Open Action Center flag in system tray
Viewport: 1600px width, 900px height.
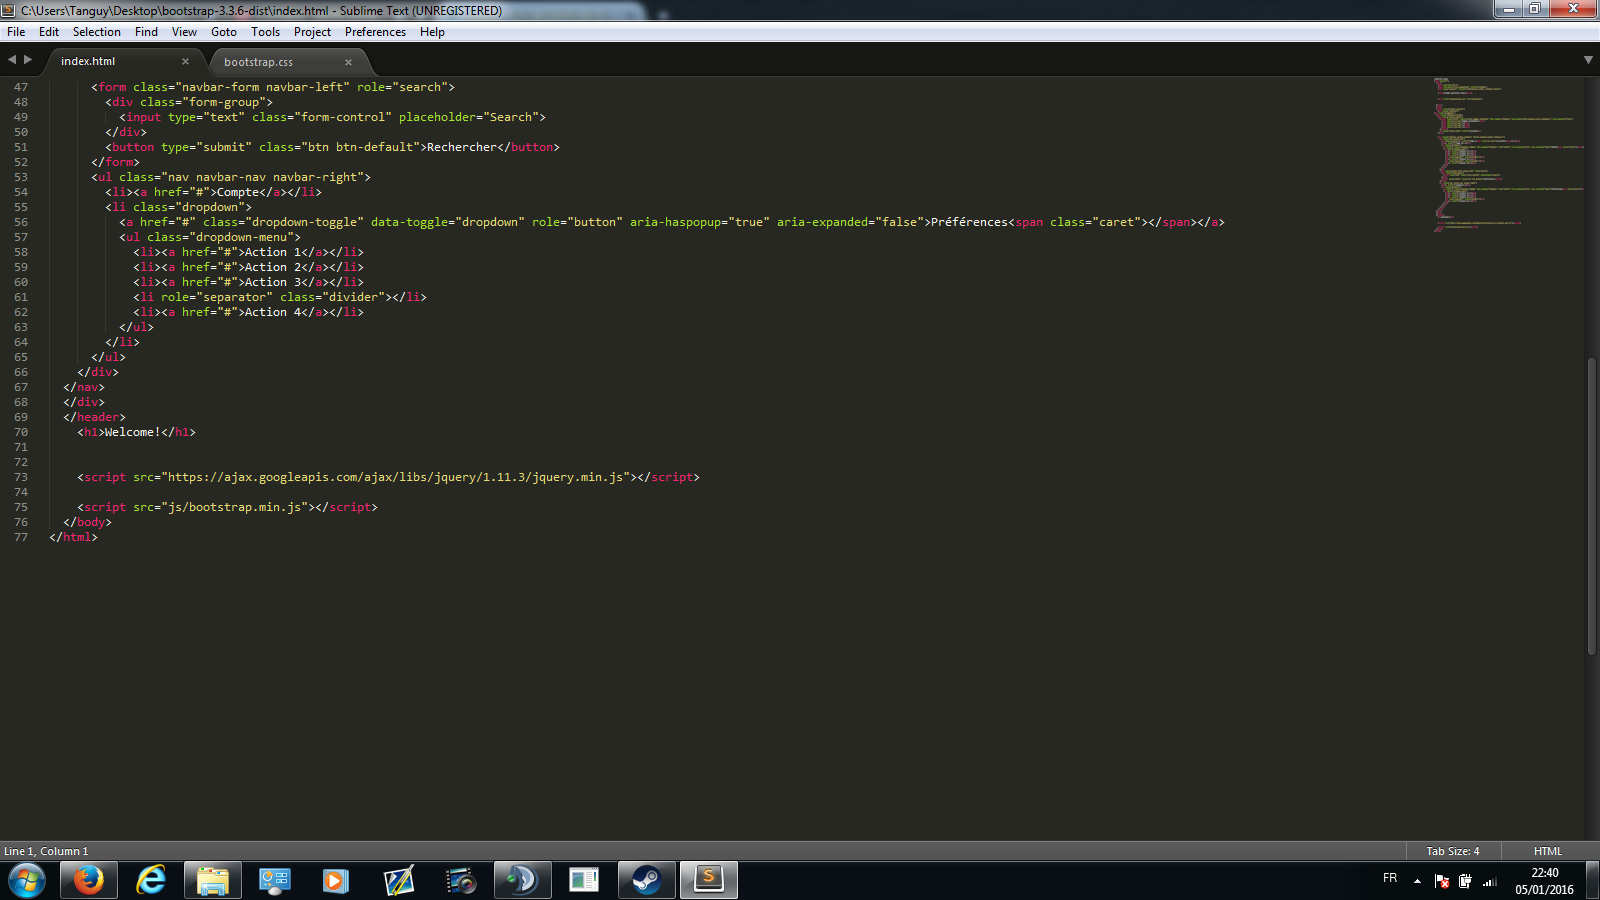(1442, 881)
